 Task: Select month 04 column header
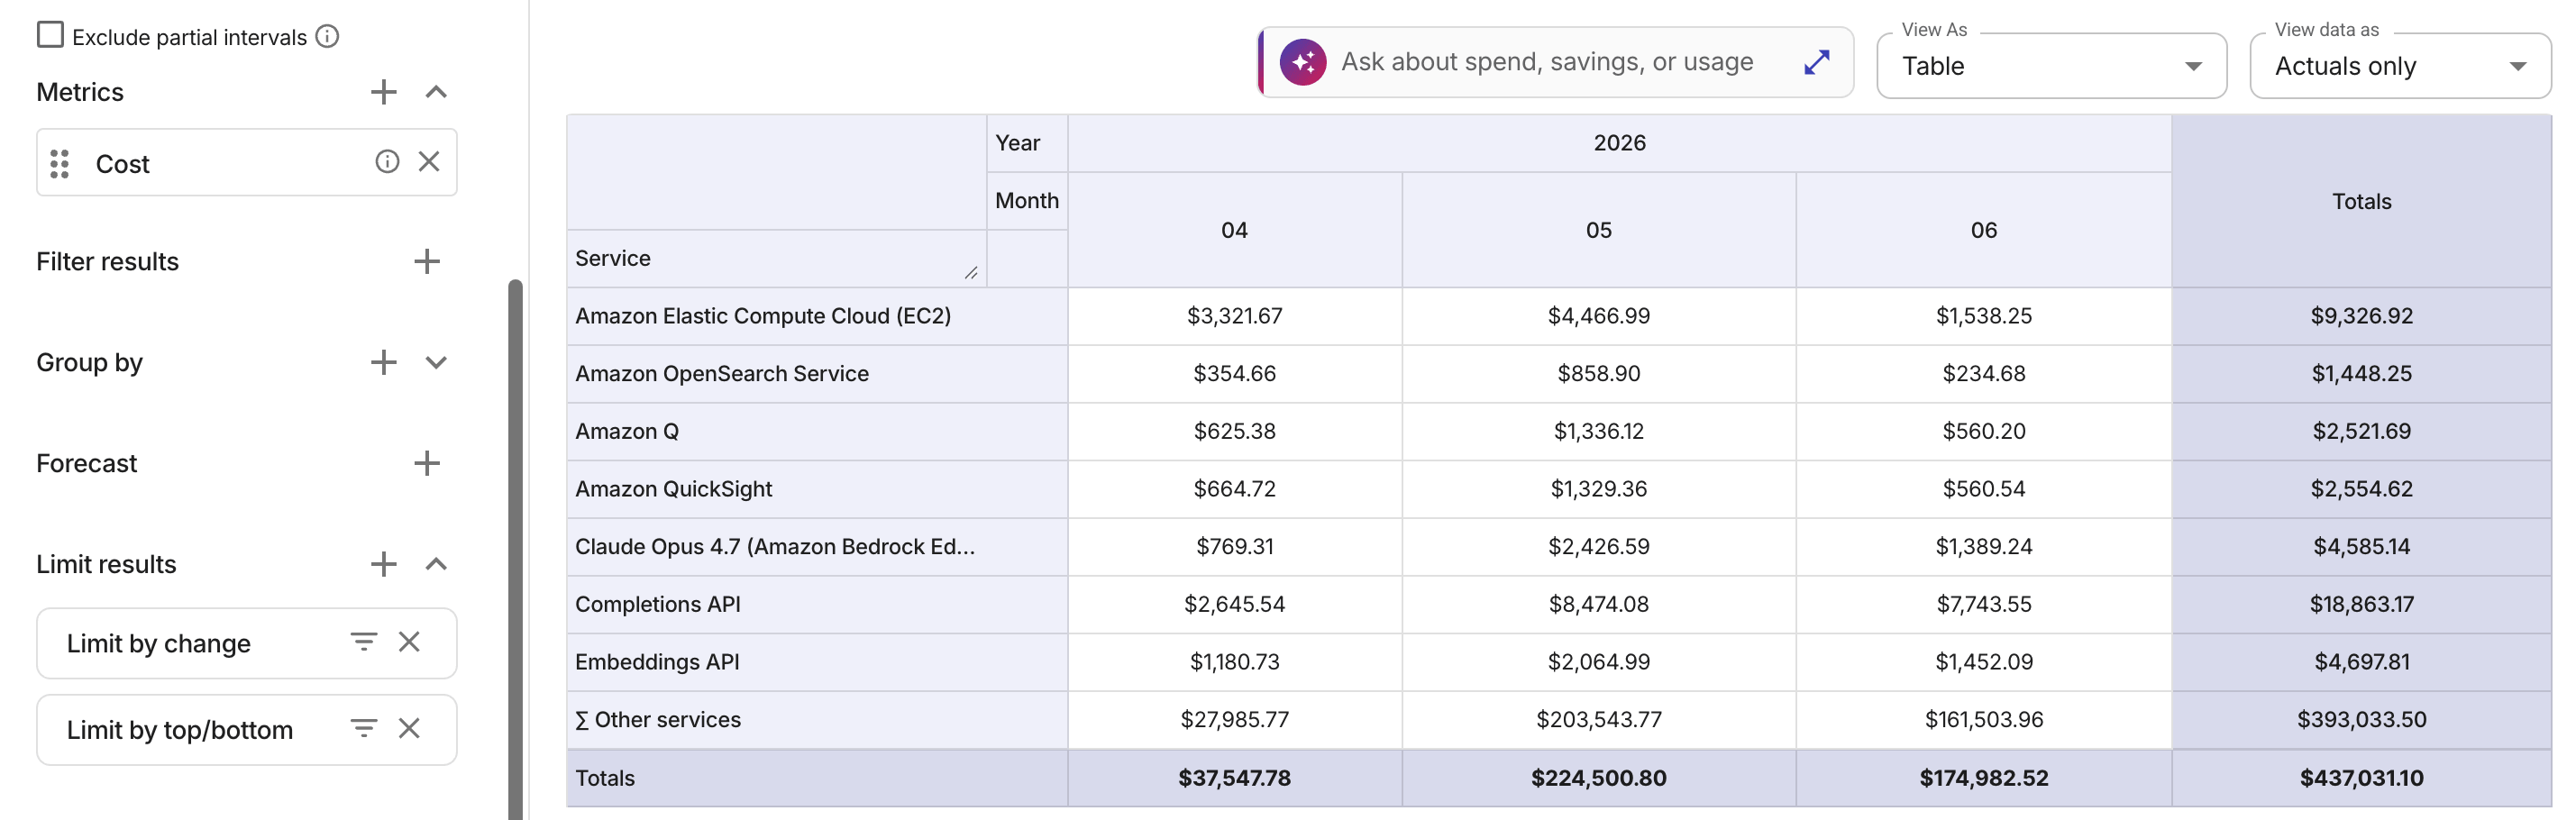click(1234, 230)
